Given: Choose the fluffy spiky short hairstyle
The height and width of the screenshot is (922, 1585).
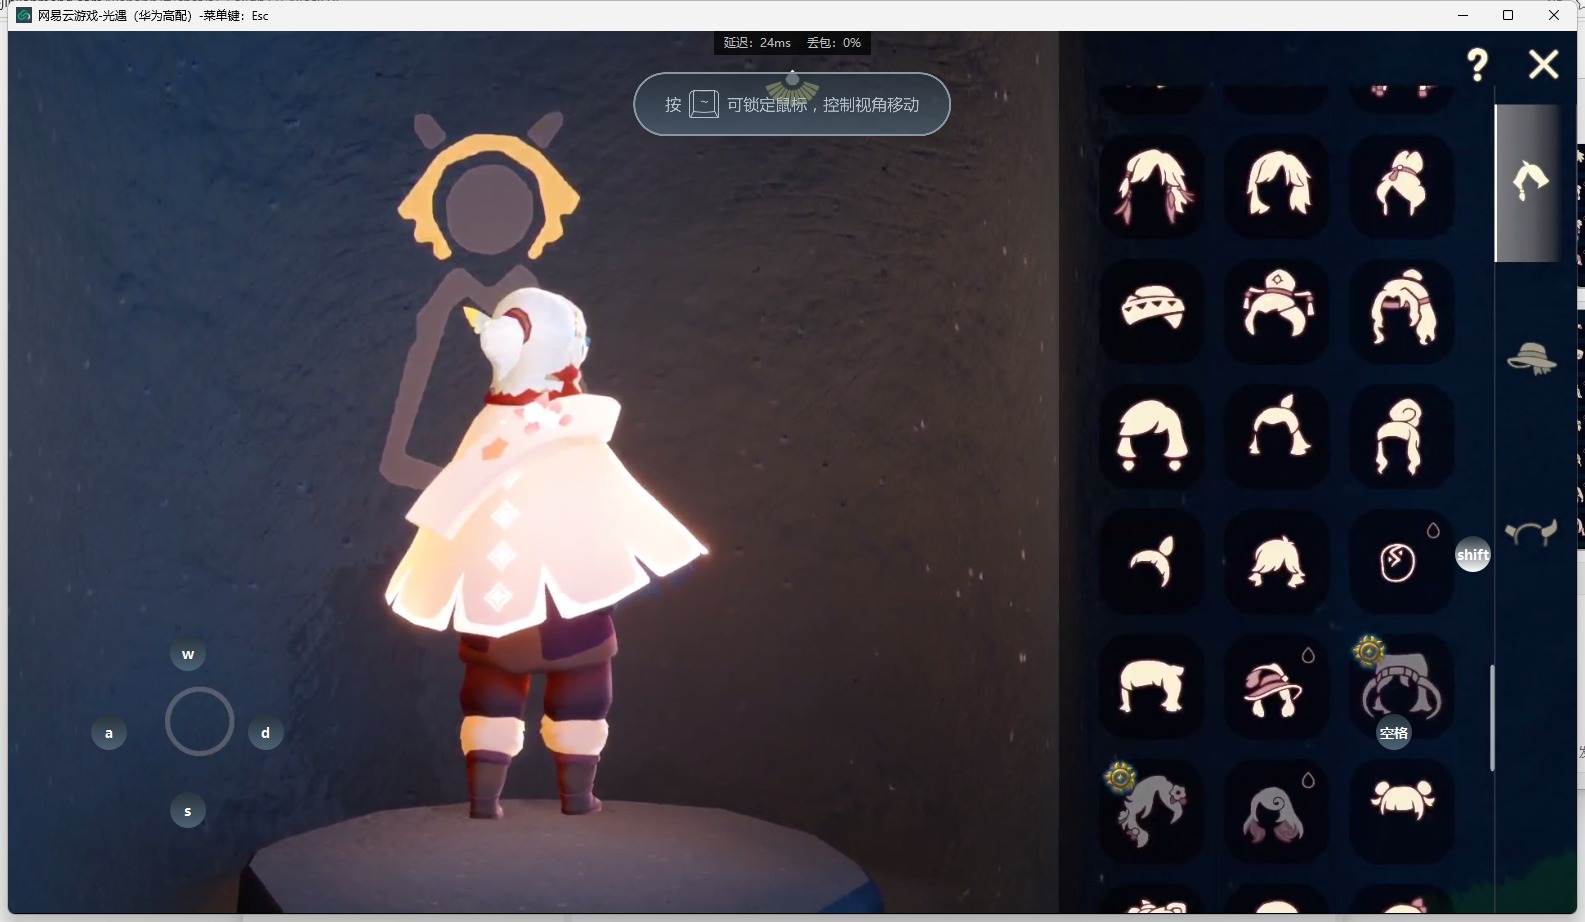Looking at the screenshot, I should point(1277,561).
